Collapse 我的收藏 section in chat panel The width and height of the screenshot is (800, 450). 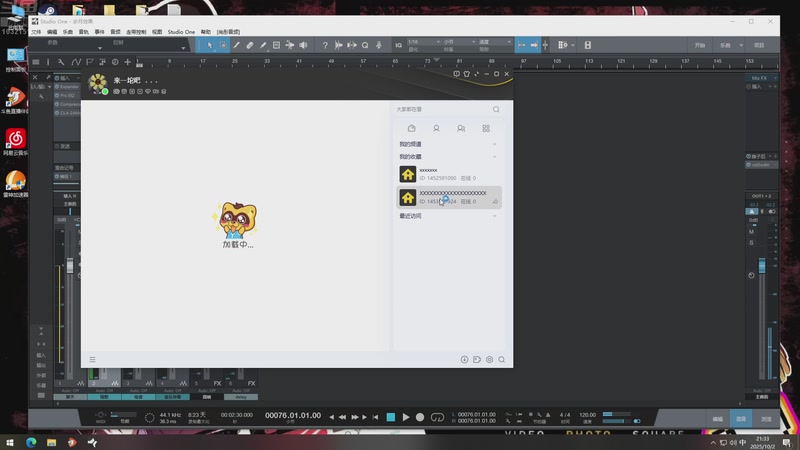click(x=494, y=157)
